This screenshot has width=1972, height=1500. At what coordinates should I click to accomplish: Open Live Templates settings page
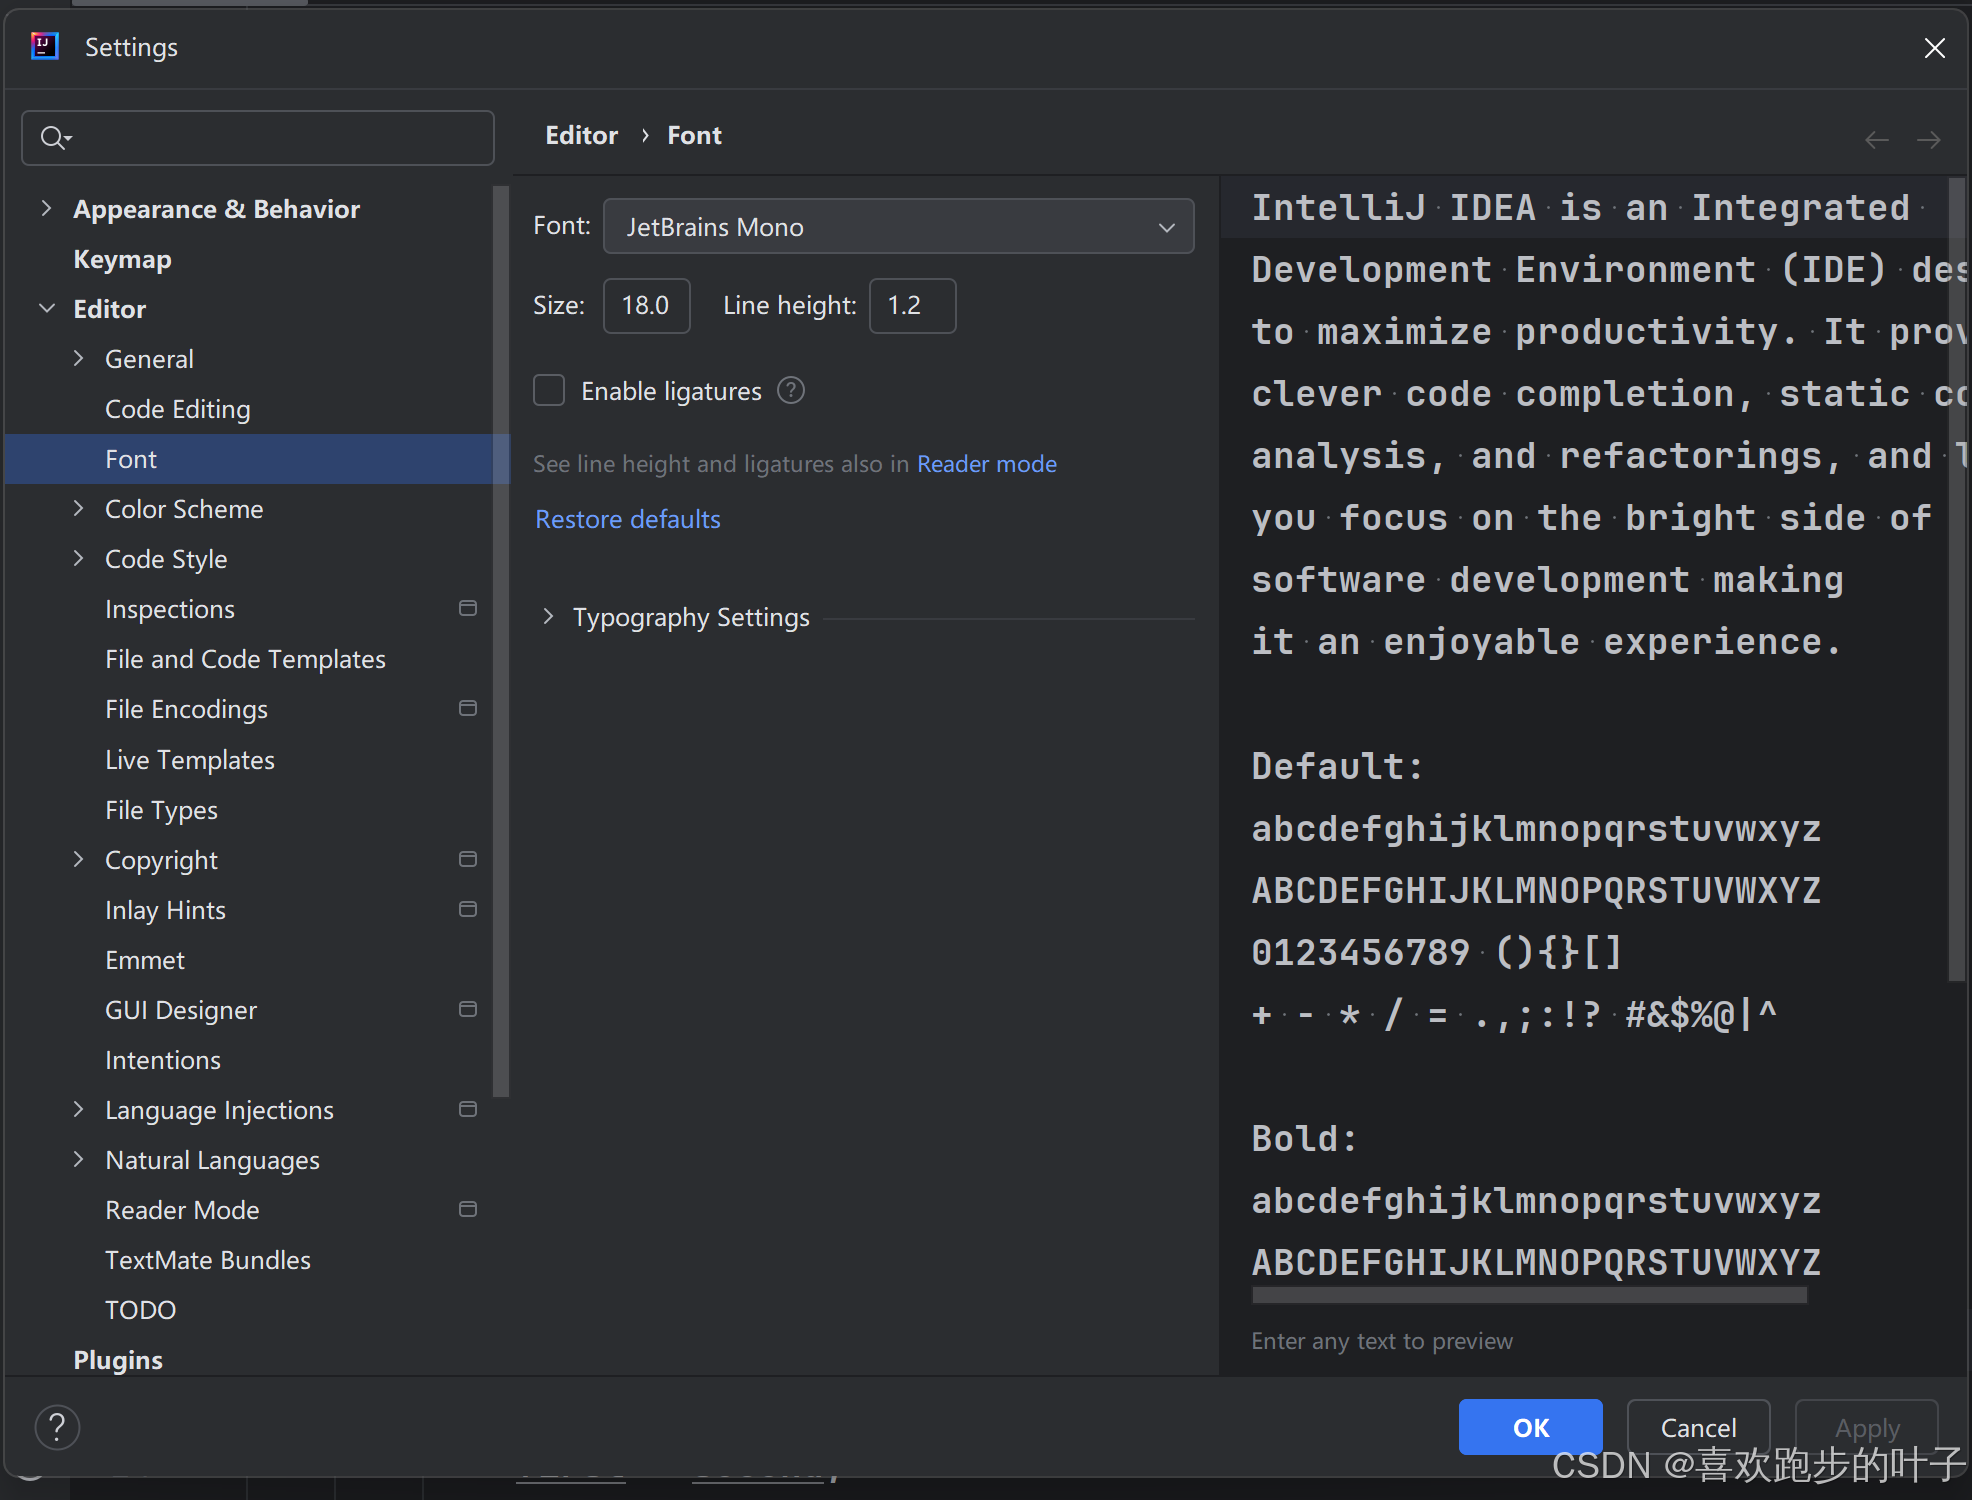pyautogui.click(x=189, y=760)
